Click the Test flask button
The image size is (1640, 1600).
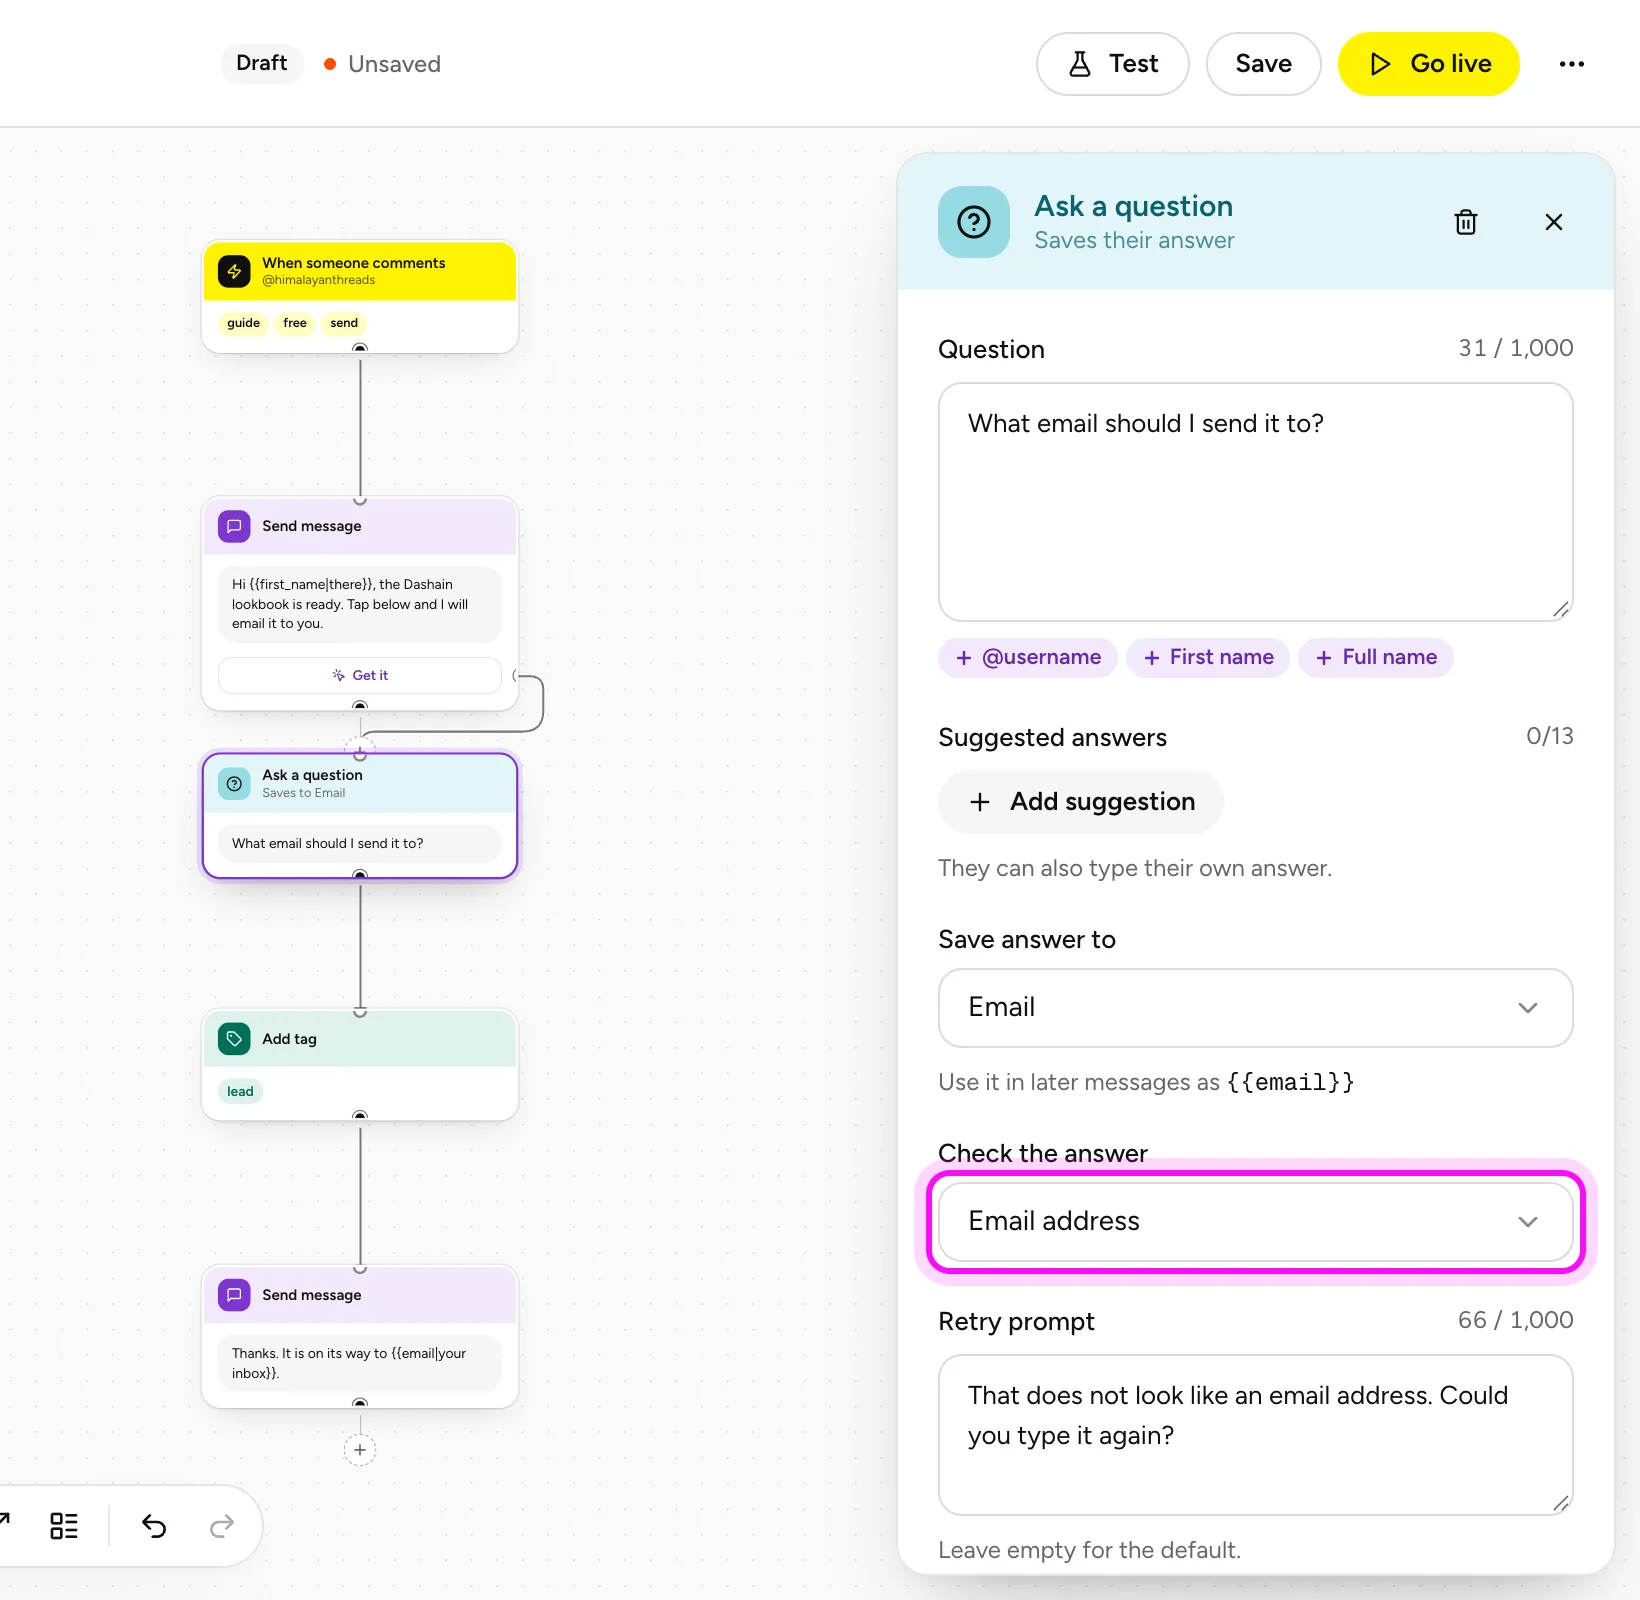1113,64
